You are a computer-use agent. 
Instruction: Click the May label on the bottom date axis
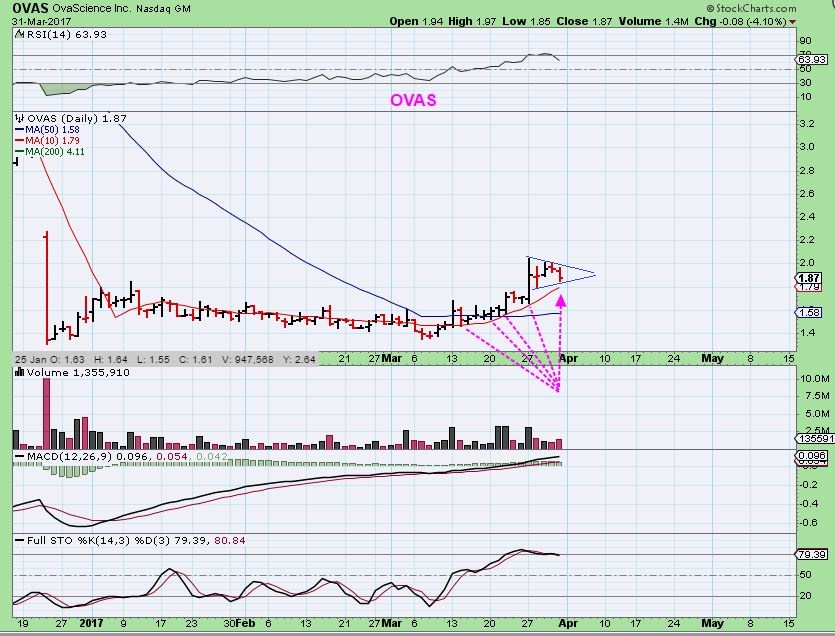point(712,623)
